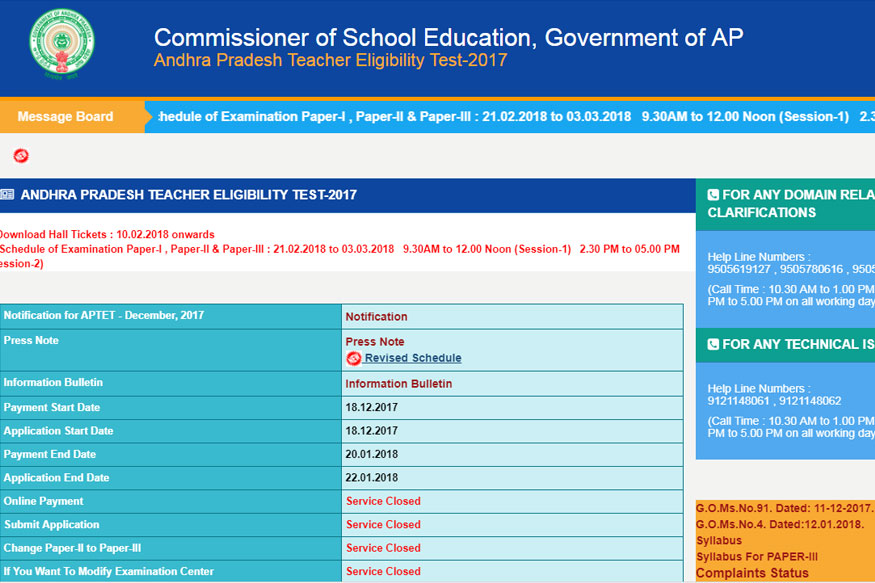Open the Complaints Status link
This screenshot has height=583, width=875.
(x=752, y=574)
